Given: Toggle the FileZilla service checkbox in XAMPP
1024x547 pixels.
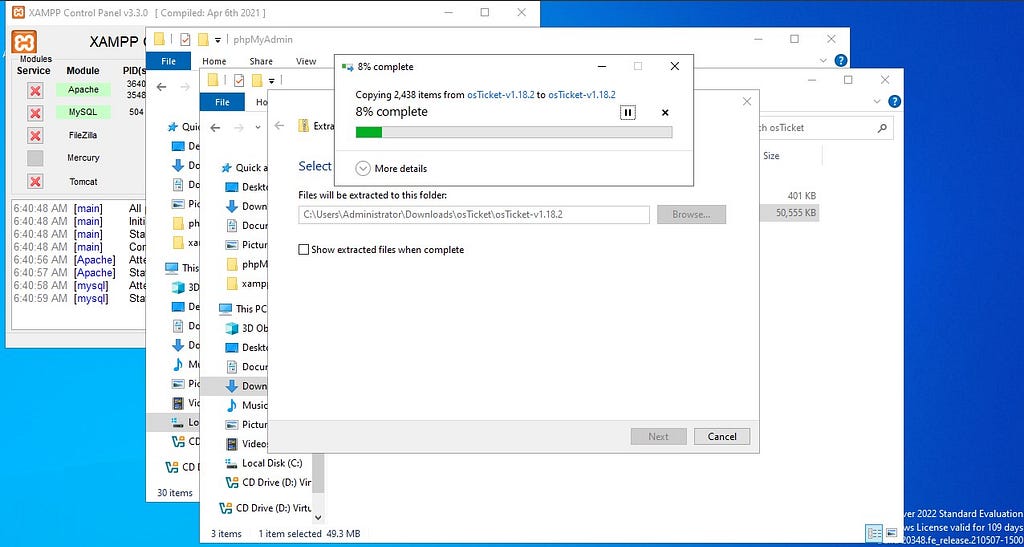Looking at the screenshot, I should point(35,136).
